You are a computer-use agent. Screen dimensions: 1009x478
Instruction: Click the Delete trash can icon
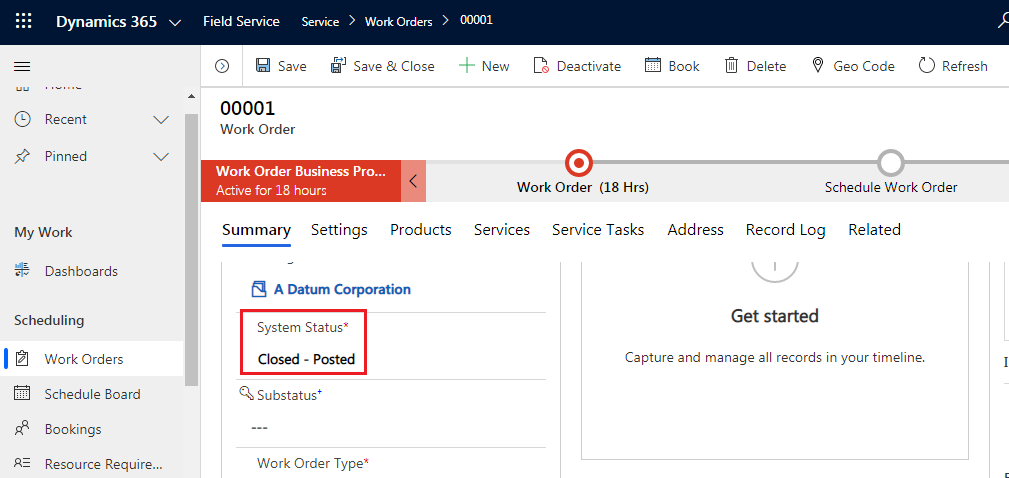731,66
